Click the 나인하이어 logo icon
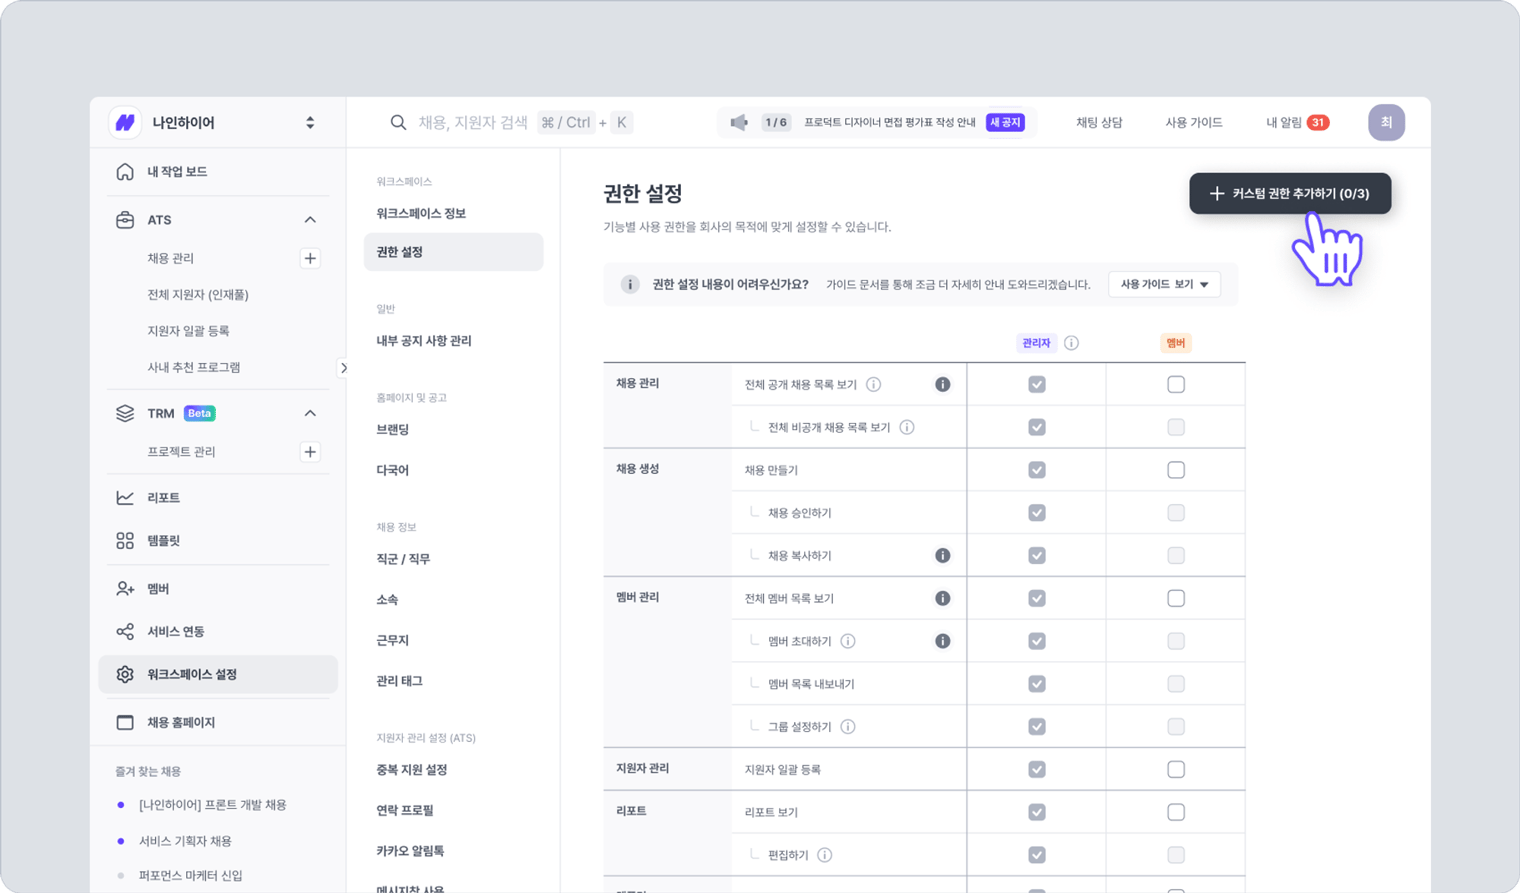Viewport: 1520px width, 893px height. point(125,122)
